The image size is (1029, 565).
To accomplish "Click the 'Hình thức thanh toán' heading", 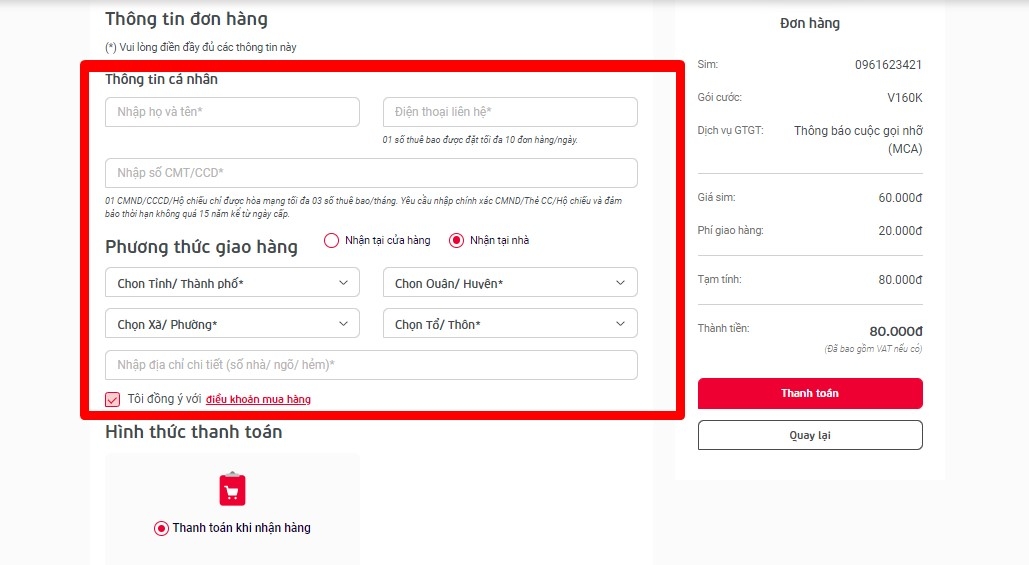I will [194, 432].
